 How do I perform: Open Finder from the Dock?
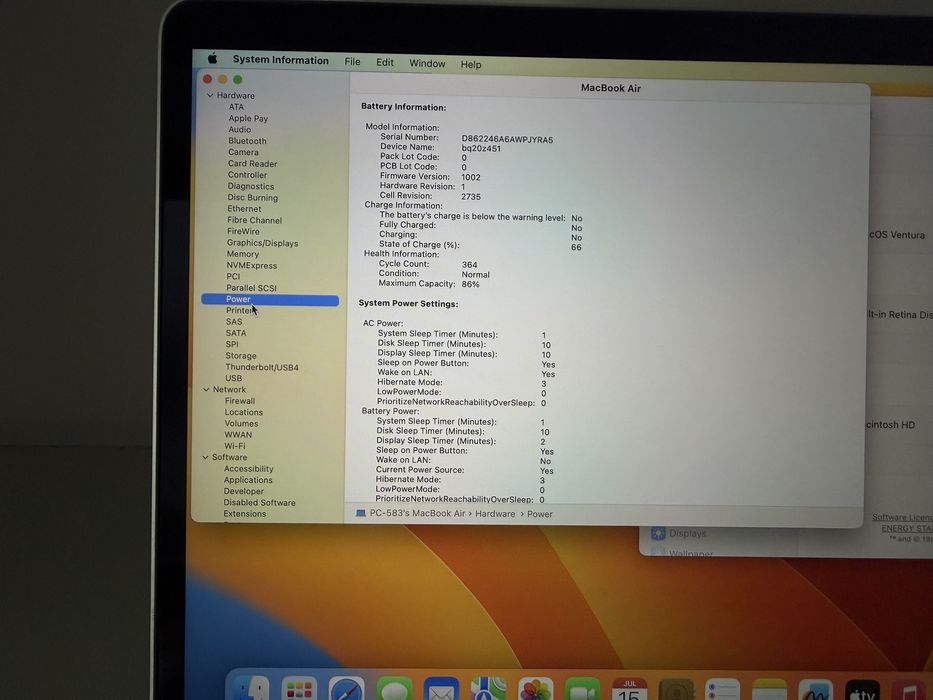coord(251,688)
